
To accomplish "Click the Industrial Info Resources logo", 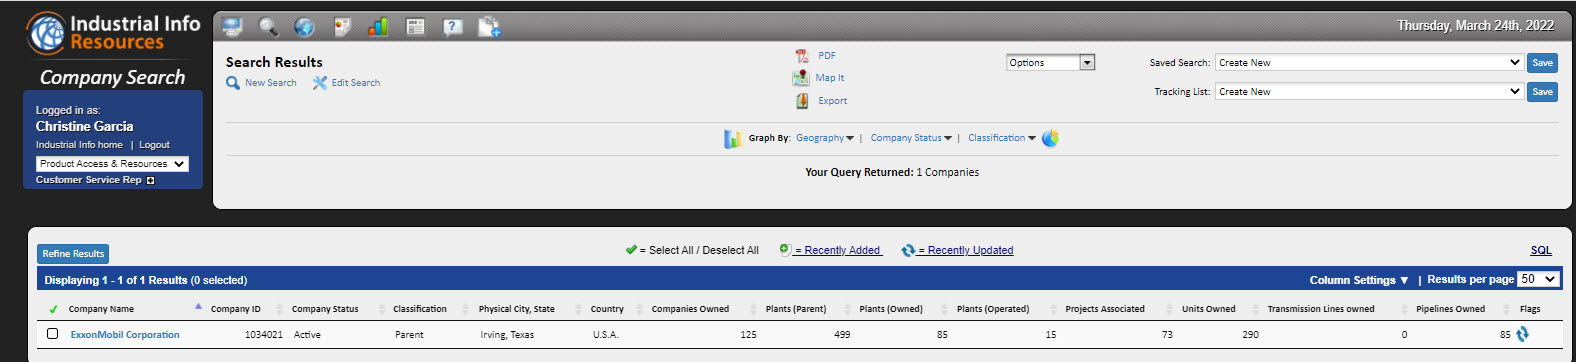I will 113,33.
